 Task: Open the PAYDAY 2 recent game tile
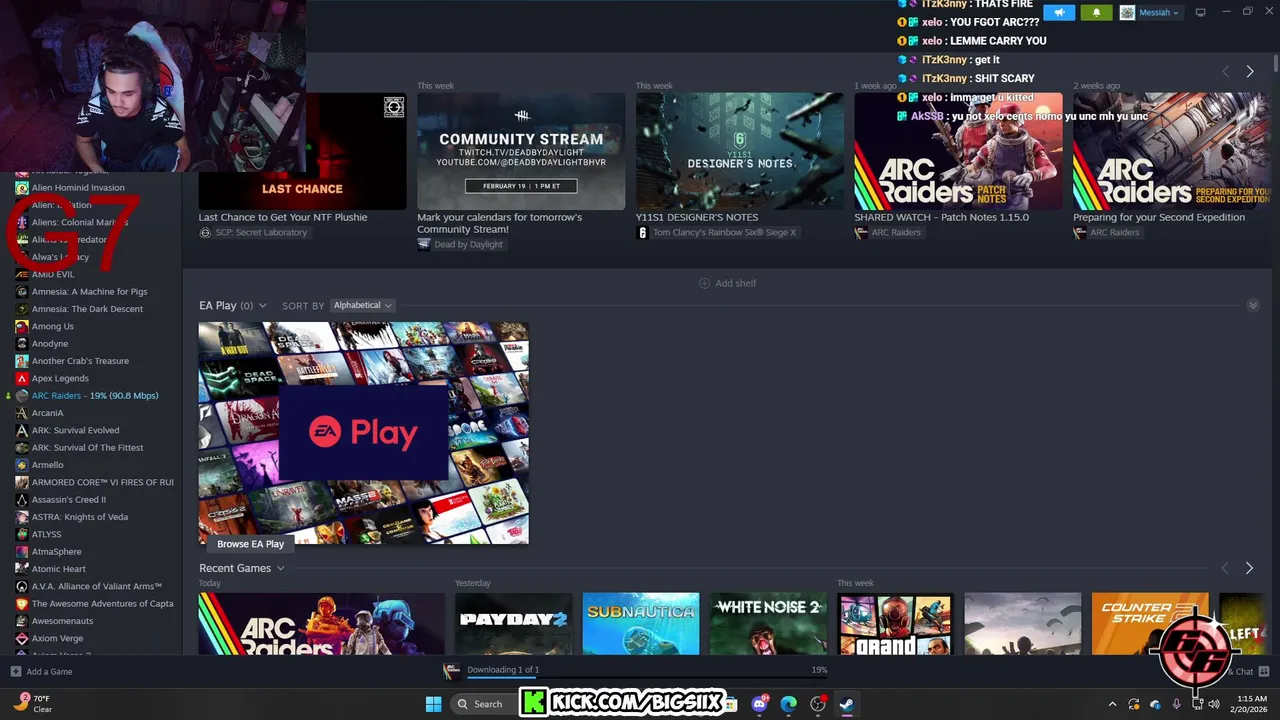pyautogui.click(x=513, y=624)
